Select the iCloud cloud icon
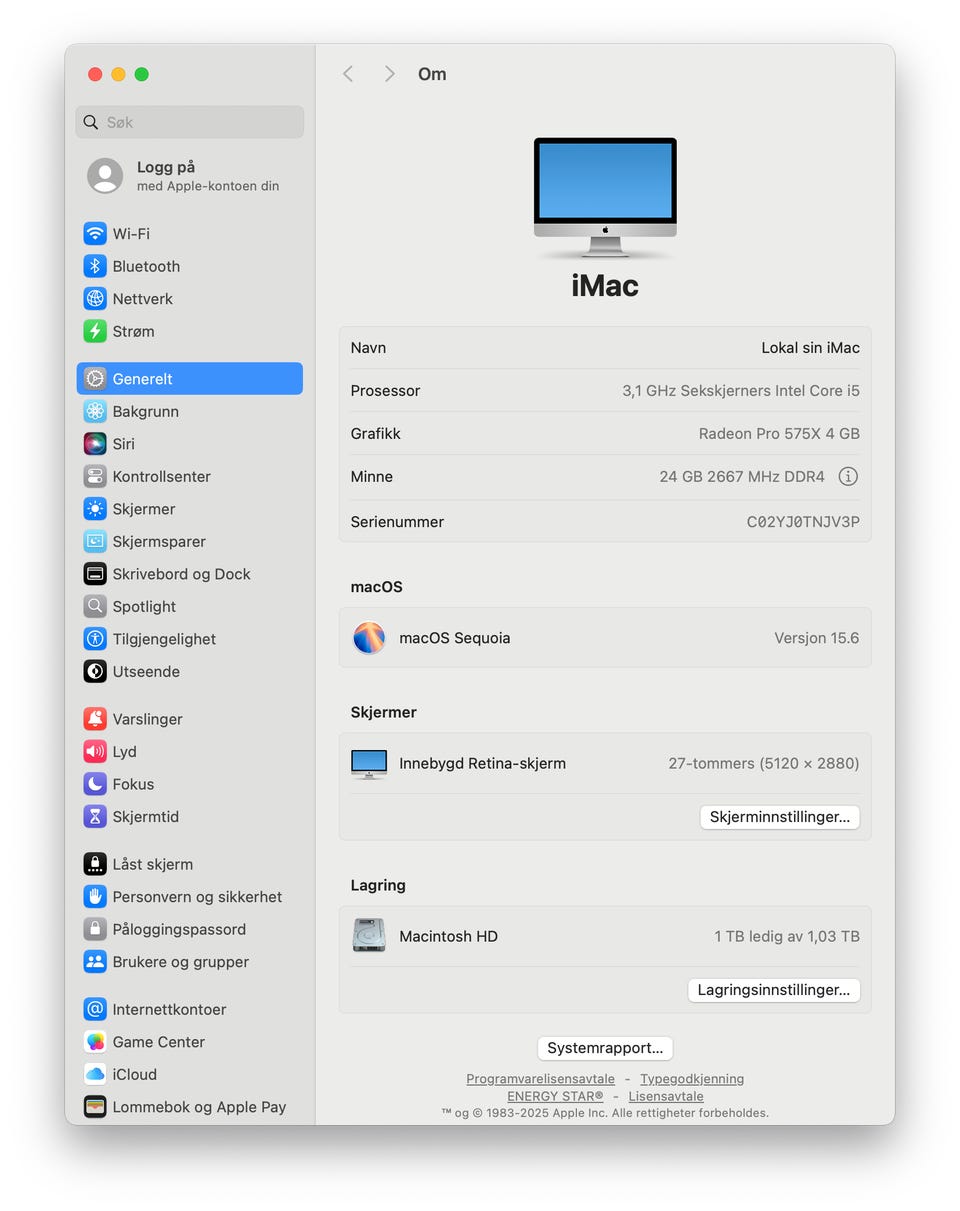960x1211 pixels. [95, 1074]
